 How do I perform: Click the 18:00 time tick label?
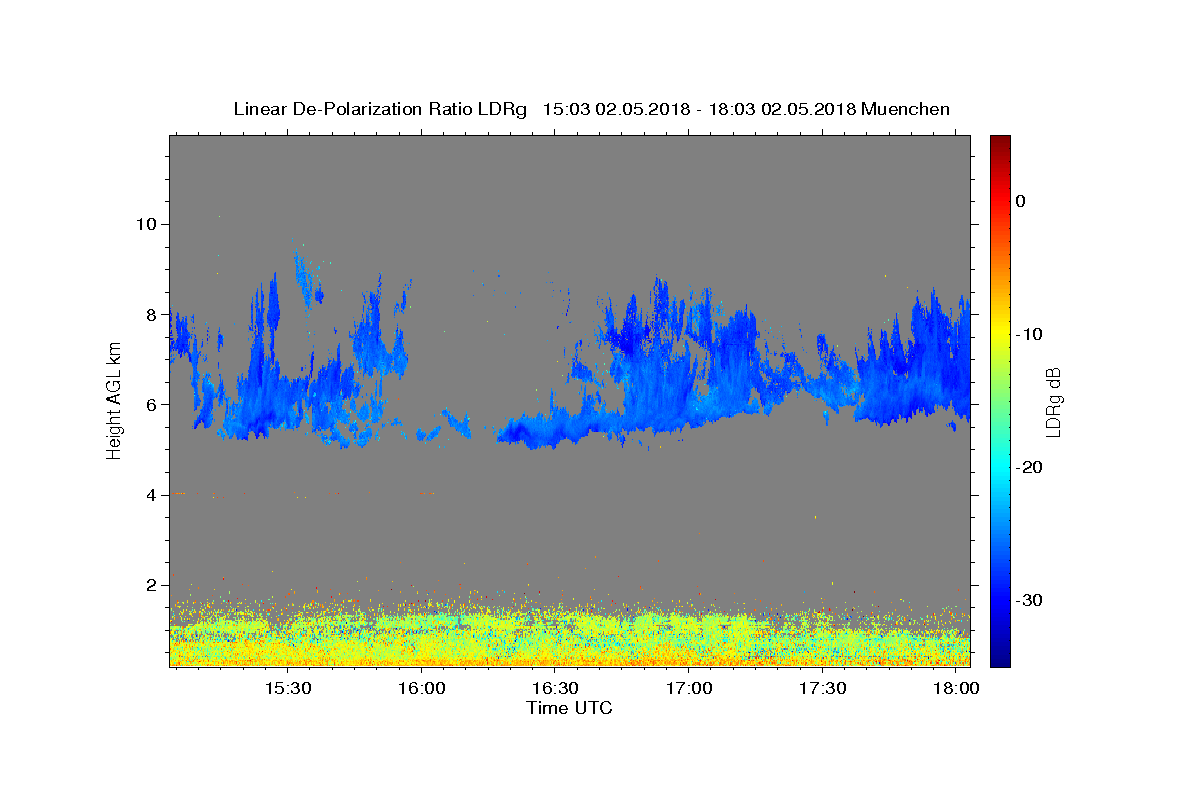coord(956,689)
